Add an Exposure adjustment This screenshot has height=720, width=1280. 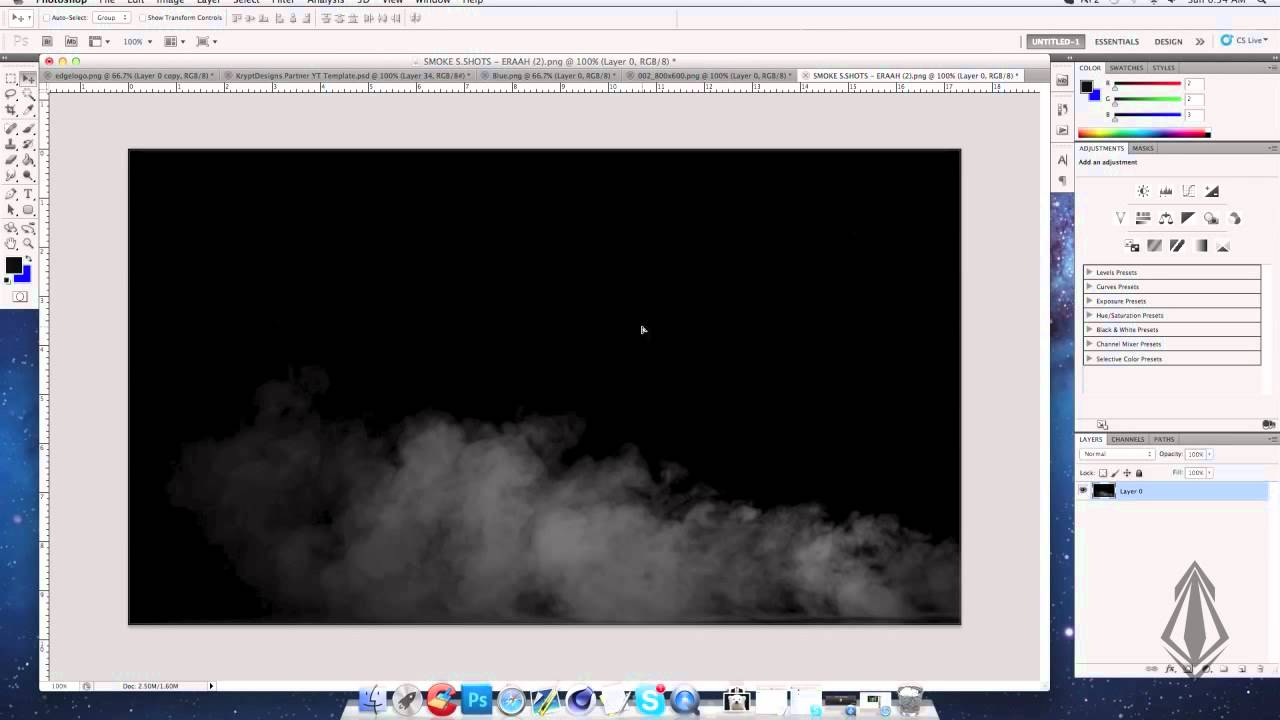(1212, 191)
